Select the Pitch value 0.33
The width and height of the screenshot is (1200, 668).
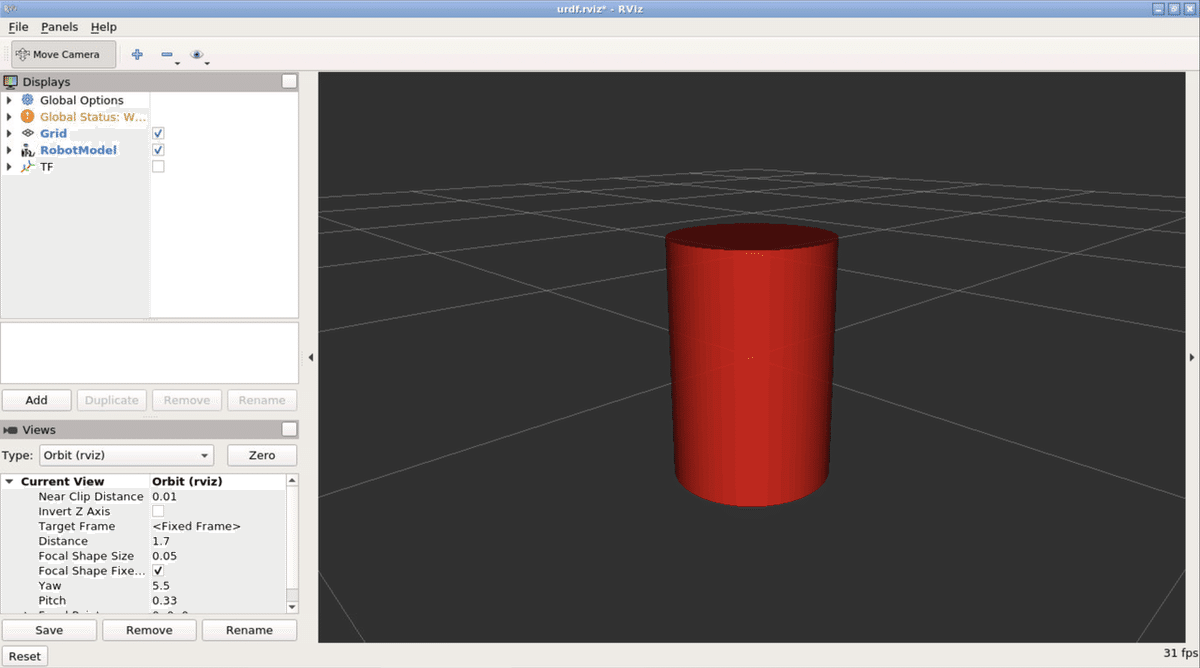(x=164, y=601)
